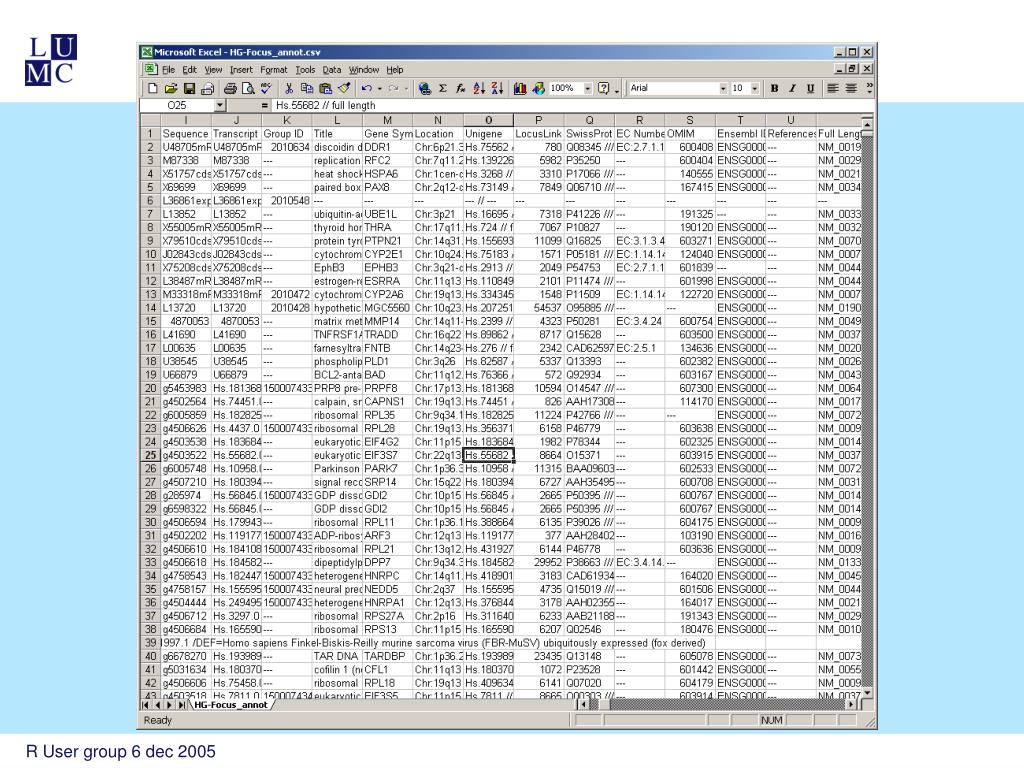The width and height of the screenshot is (1024, 768).
Task: Click the vertical scrollbar up arrow
Action: pyautogui.click(x=867, y=124)
